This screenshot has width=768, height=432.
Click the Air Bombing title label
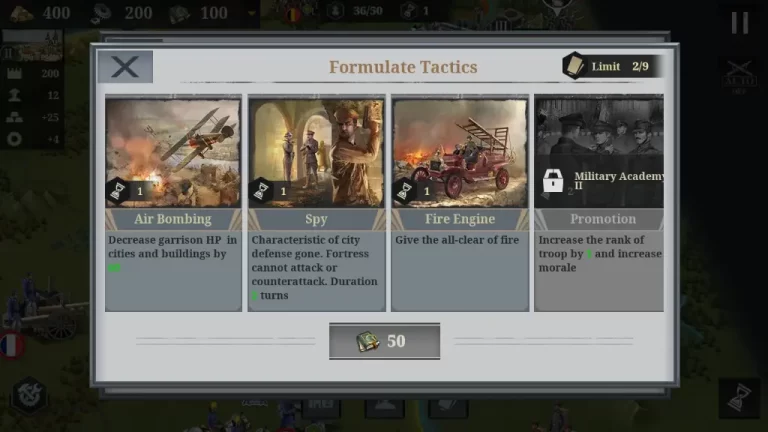pyautogui.click(x=173, y=219)
